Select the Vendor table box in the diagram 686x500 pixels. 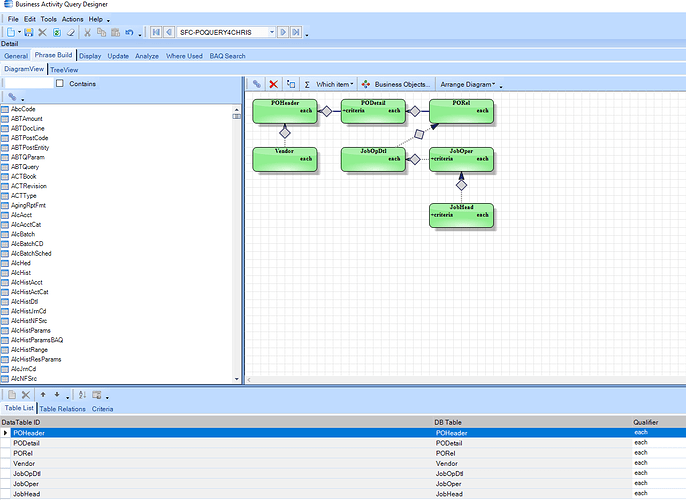coord(285,159)
